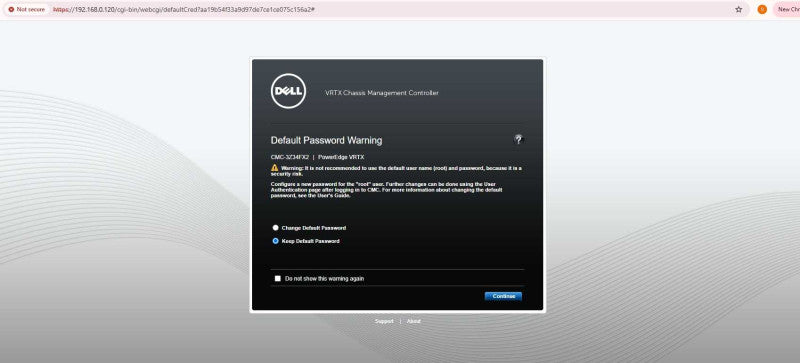Image resolution: width=800 pixels, height=363 pixels.
Task: Click the yellow warning triangle icon
Action: pos(274,167)
